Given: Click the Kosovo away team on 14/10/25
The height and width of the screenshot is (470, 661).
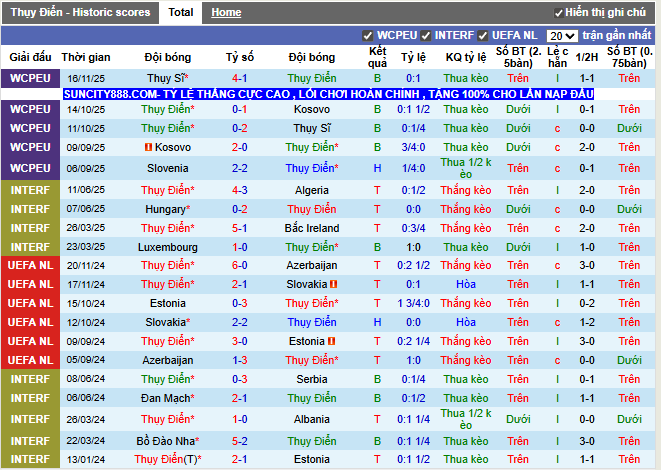Looking at the screenshot, I should tap(312, 110).
